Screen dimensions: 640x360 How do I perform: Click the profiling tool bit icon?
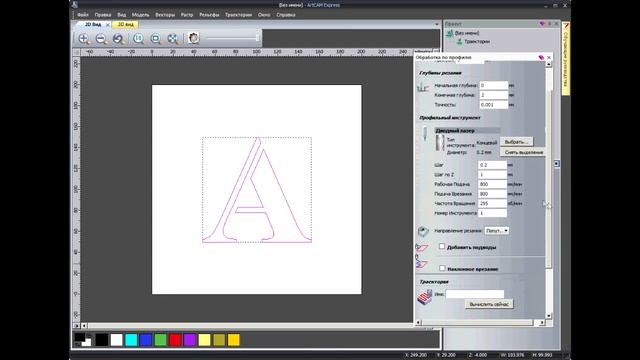[x=425, y=135]
